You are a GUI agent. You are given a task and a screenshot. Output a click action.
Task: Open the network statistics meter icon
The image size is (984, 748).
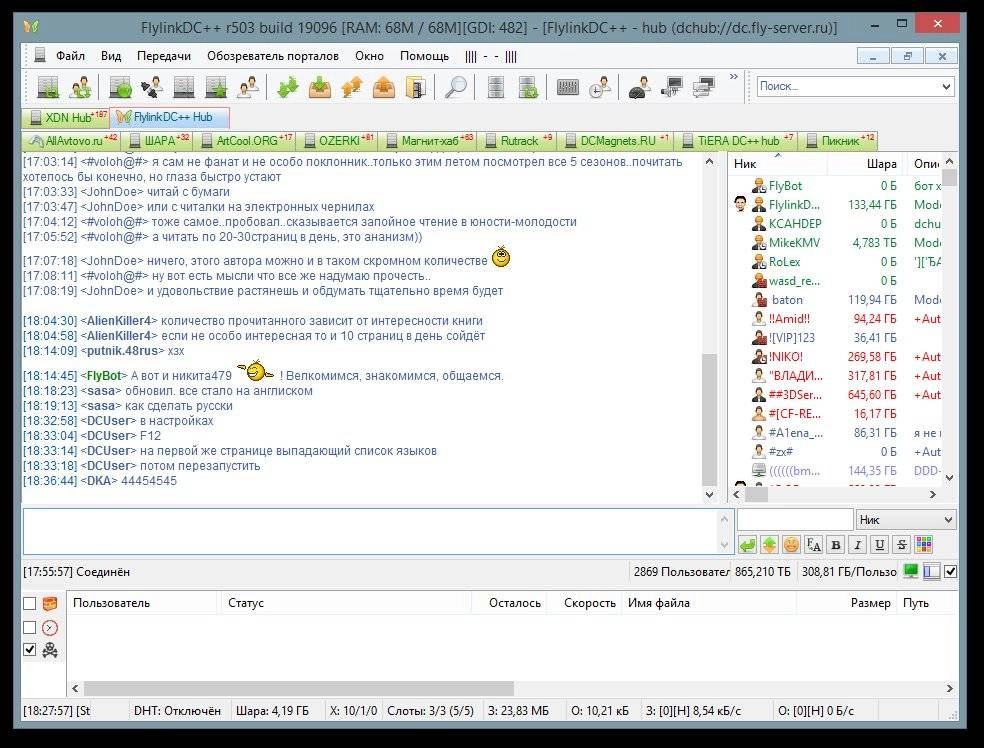click(567, 87)
